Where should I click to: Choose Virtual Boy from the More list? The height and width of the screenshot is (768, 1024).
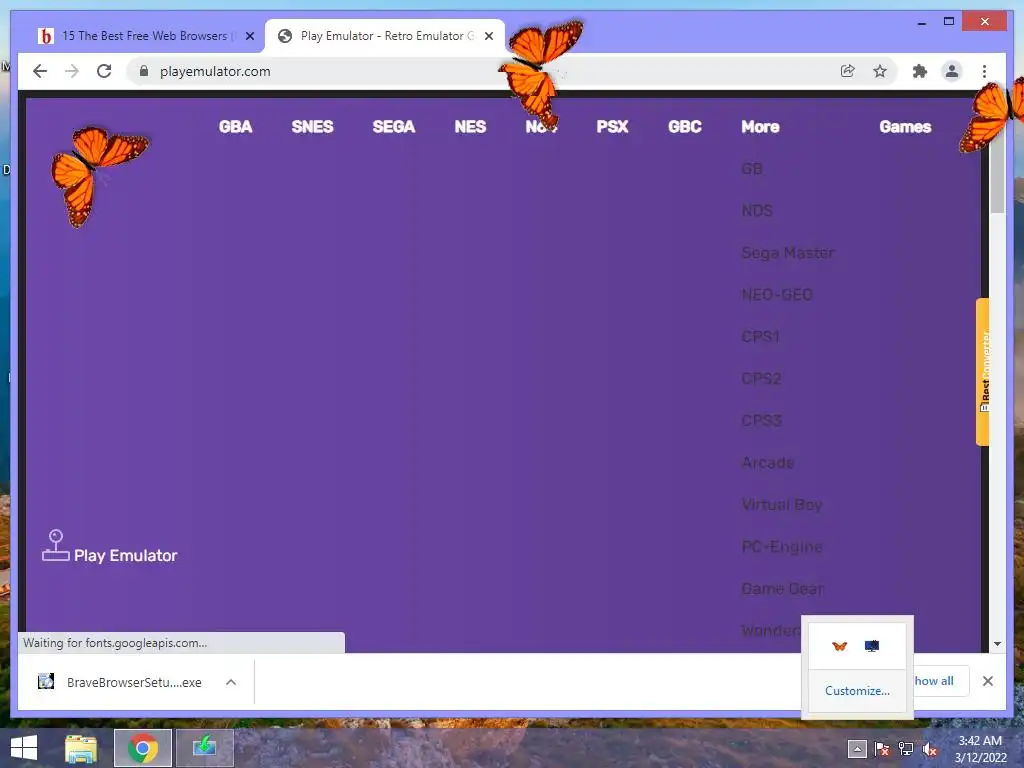click(782, 504)
